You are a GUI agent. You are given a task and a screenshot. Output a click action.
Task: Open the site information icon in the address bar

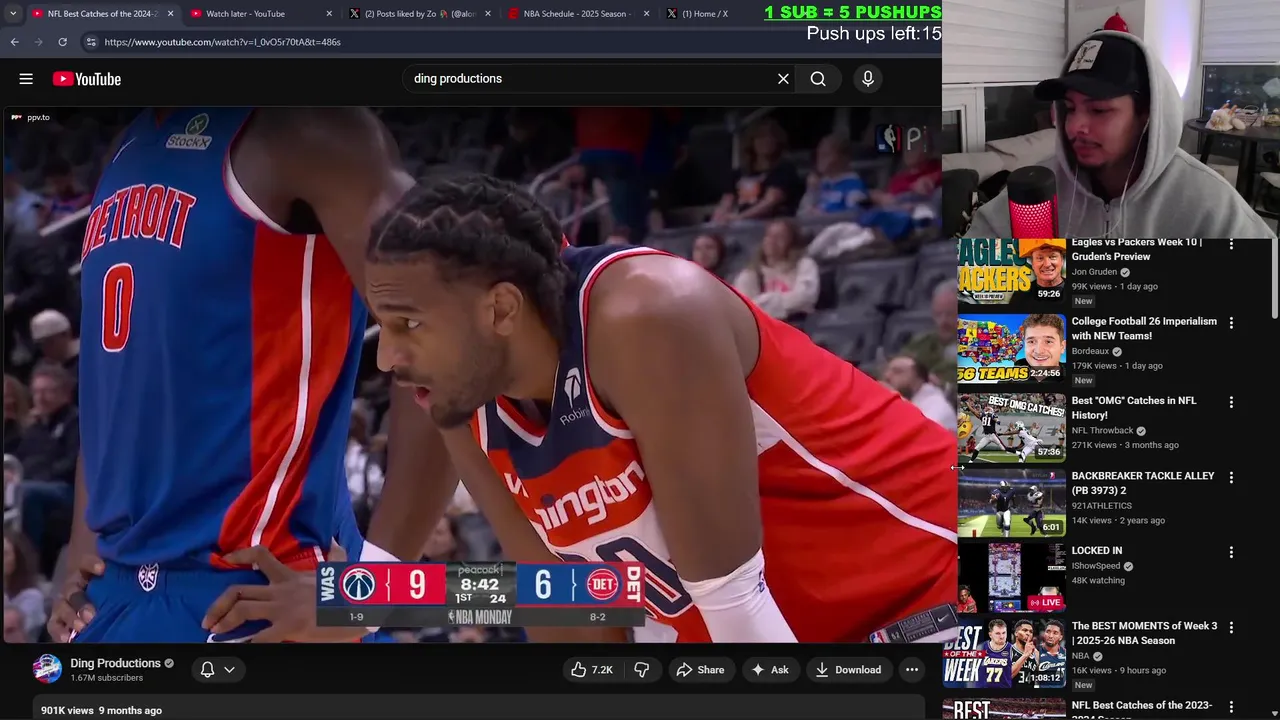tap(91, 42)
